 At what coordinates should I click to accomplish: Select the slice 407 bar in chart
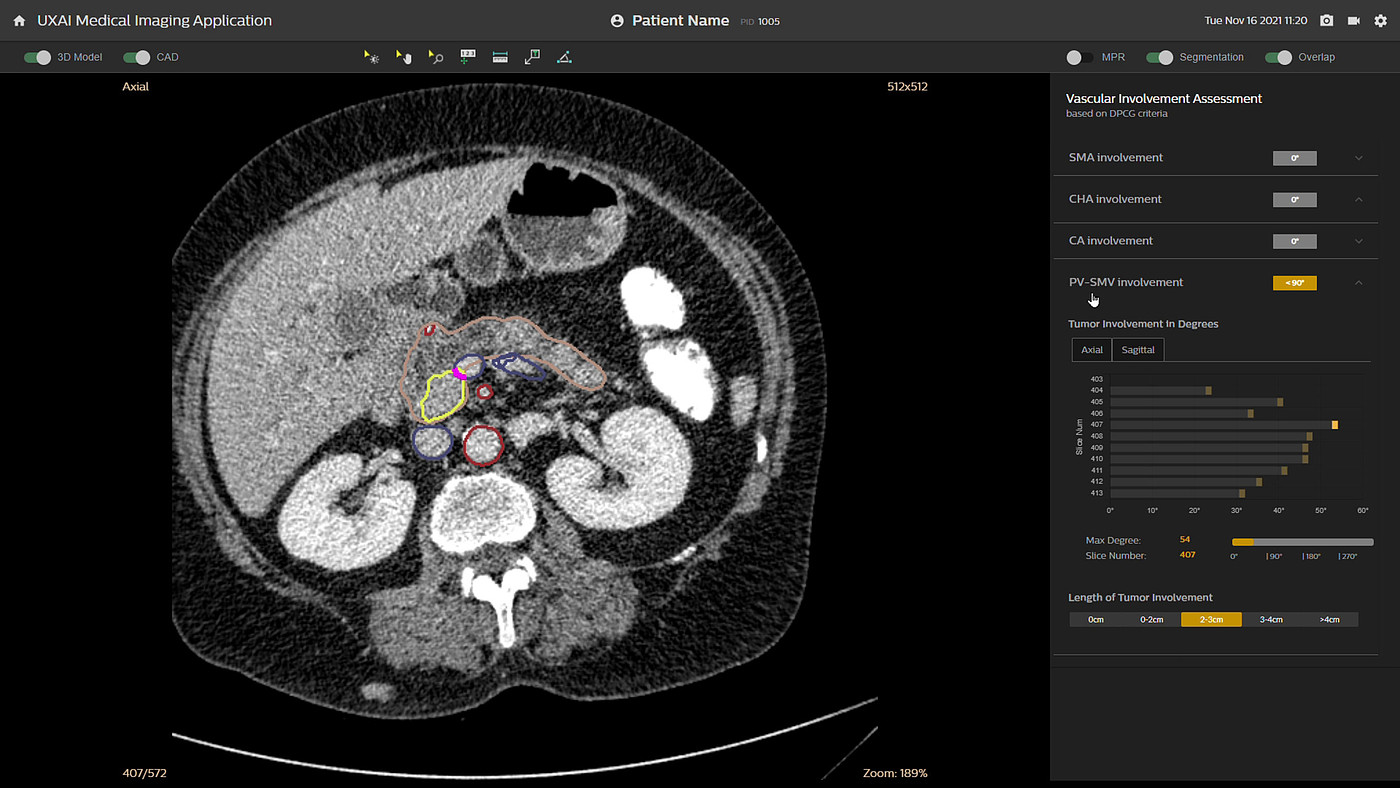1224,425
